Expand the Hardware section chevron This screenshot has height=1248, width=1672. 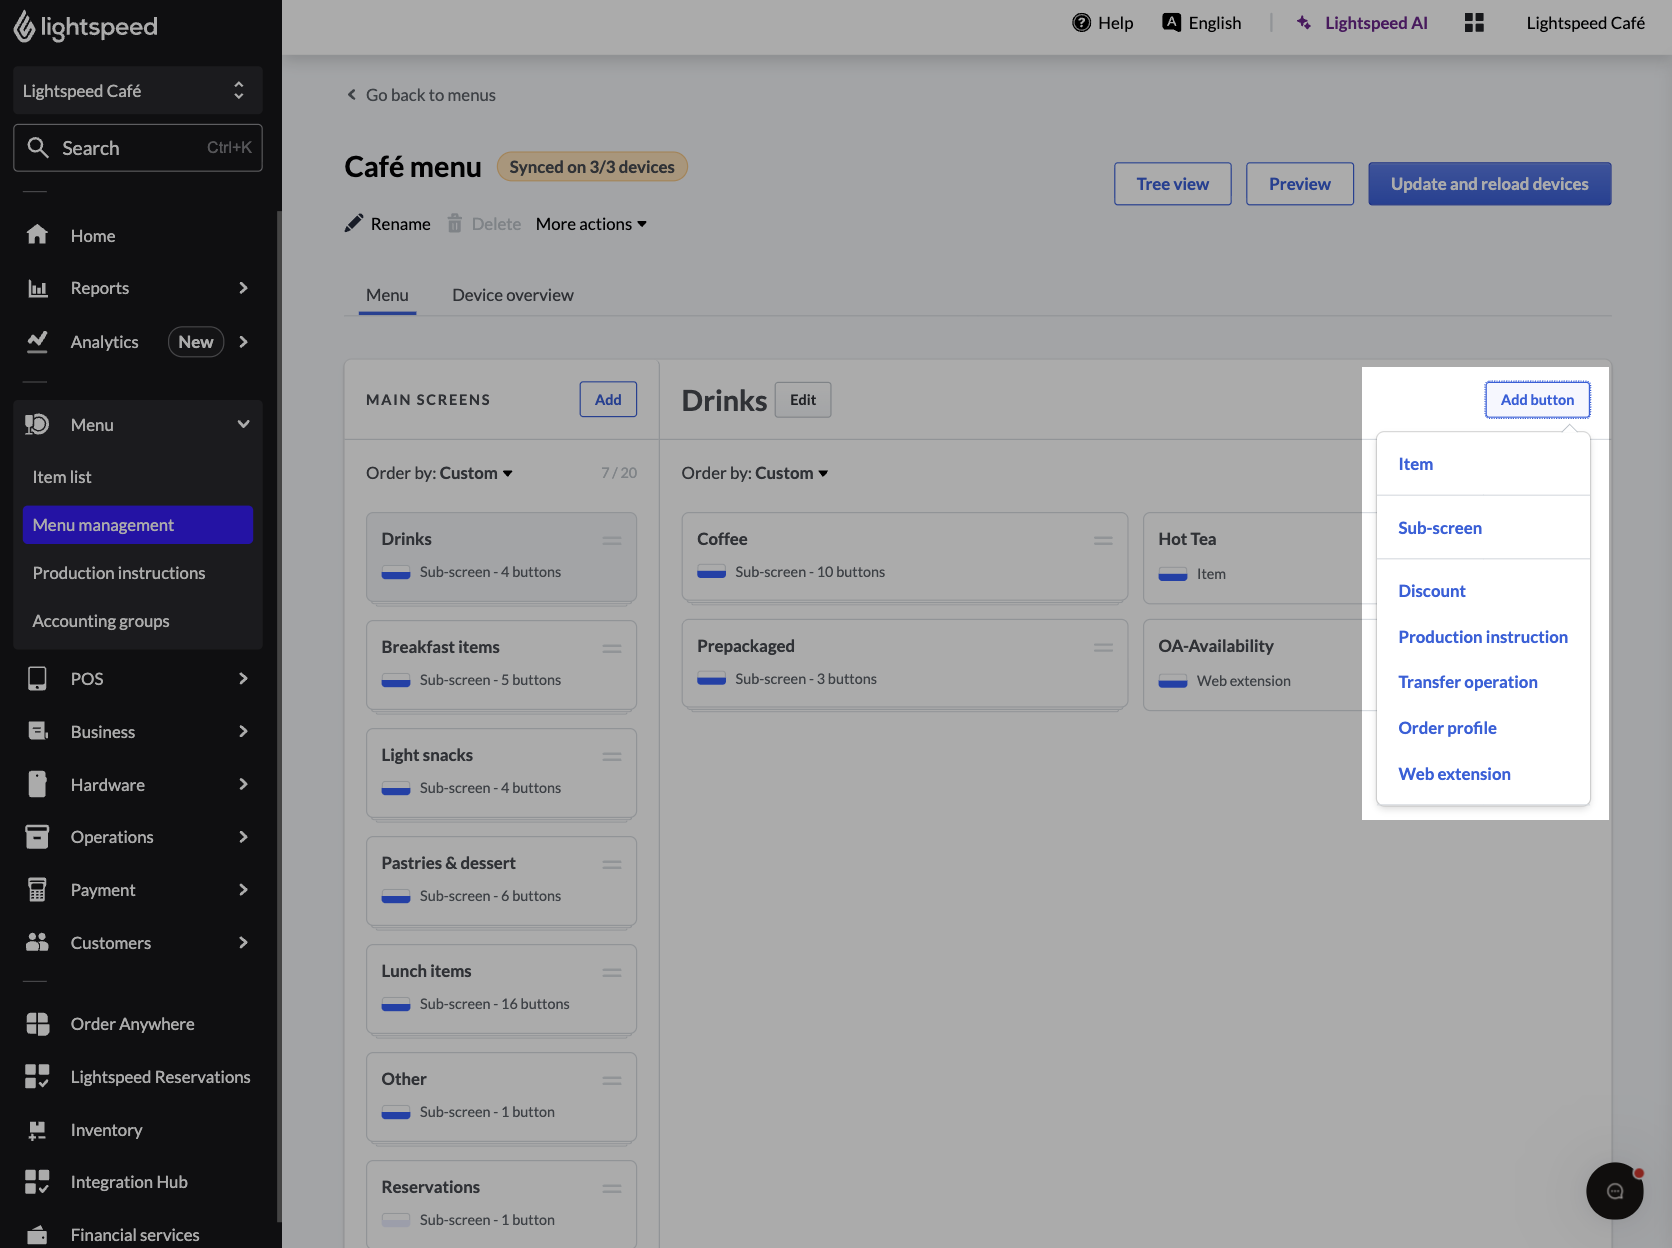[x=243, y=785]
